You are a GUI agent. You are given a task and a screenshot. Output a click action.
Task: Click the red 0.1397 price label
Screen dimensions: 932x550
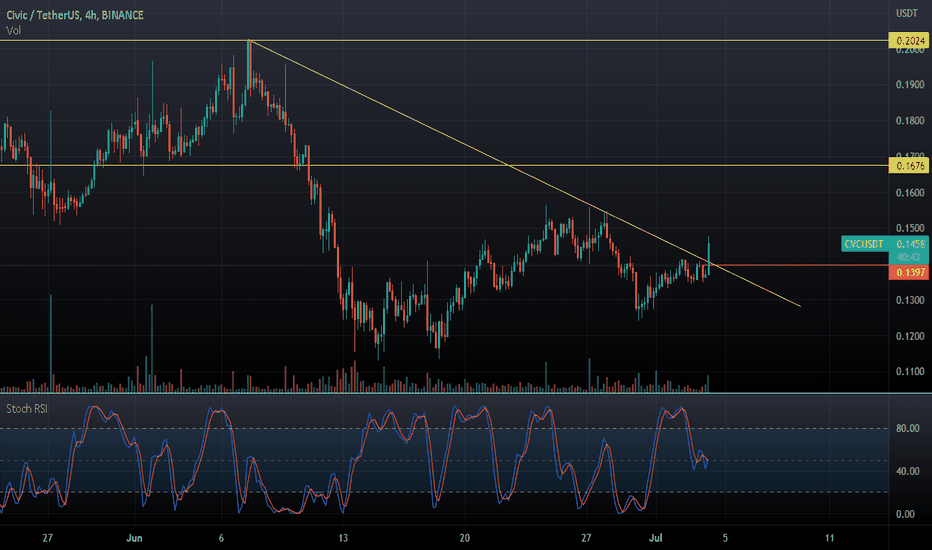(908, 272)
